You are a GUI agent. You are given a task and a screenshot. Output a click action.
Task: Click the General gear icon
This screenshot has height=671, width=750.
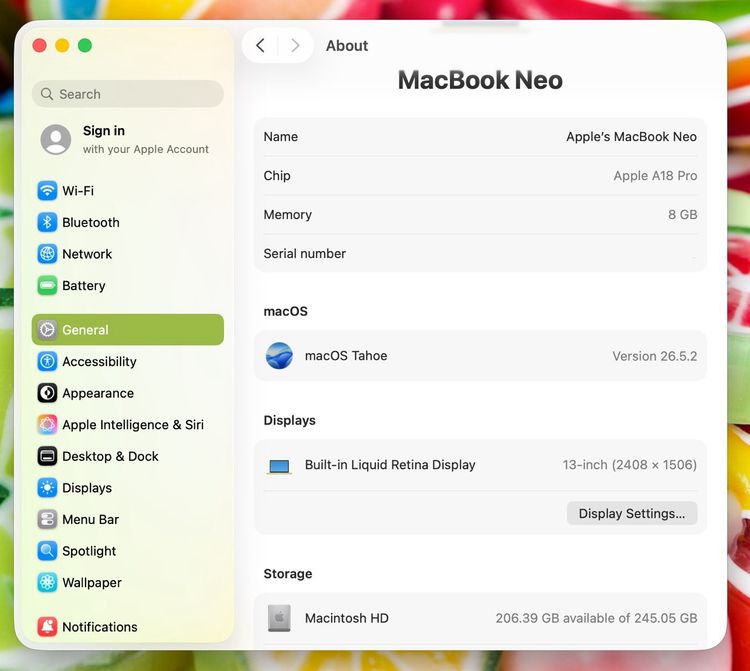47,330
